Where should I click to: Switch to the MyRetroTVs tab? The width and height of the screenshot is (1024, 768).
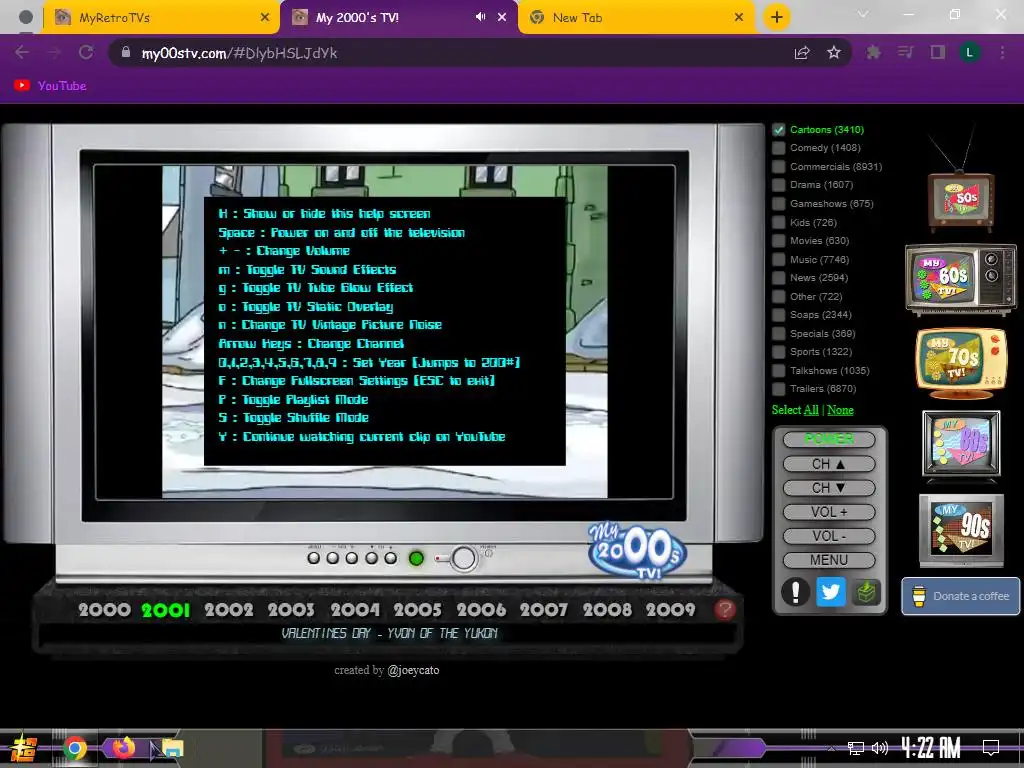pos(161,18)
